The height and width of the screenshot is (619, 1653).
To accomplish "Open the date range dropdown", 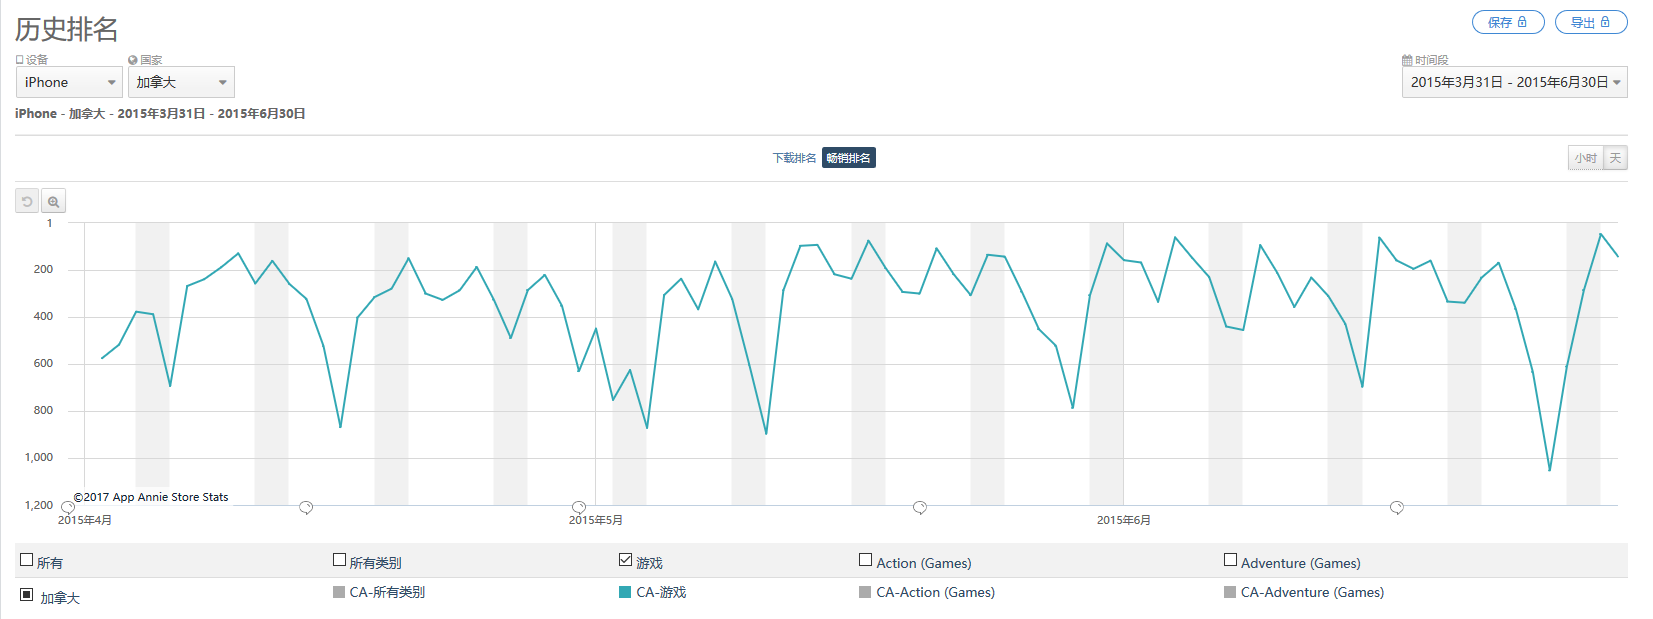I will pos(1514,82).
